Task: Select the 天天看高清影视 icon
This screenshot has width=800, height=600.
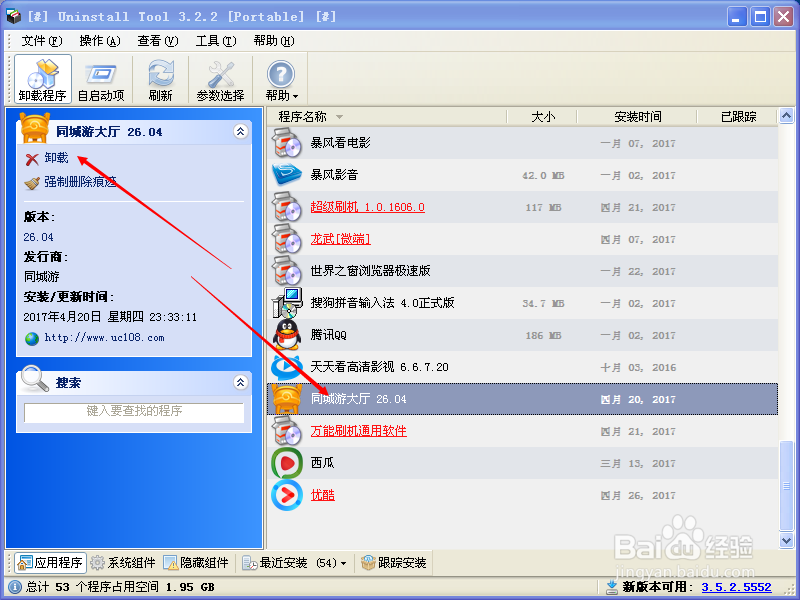Action: (287, 367)
